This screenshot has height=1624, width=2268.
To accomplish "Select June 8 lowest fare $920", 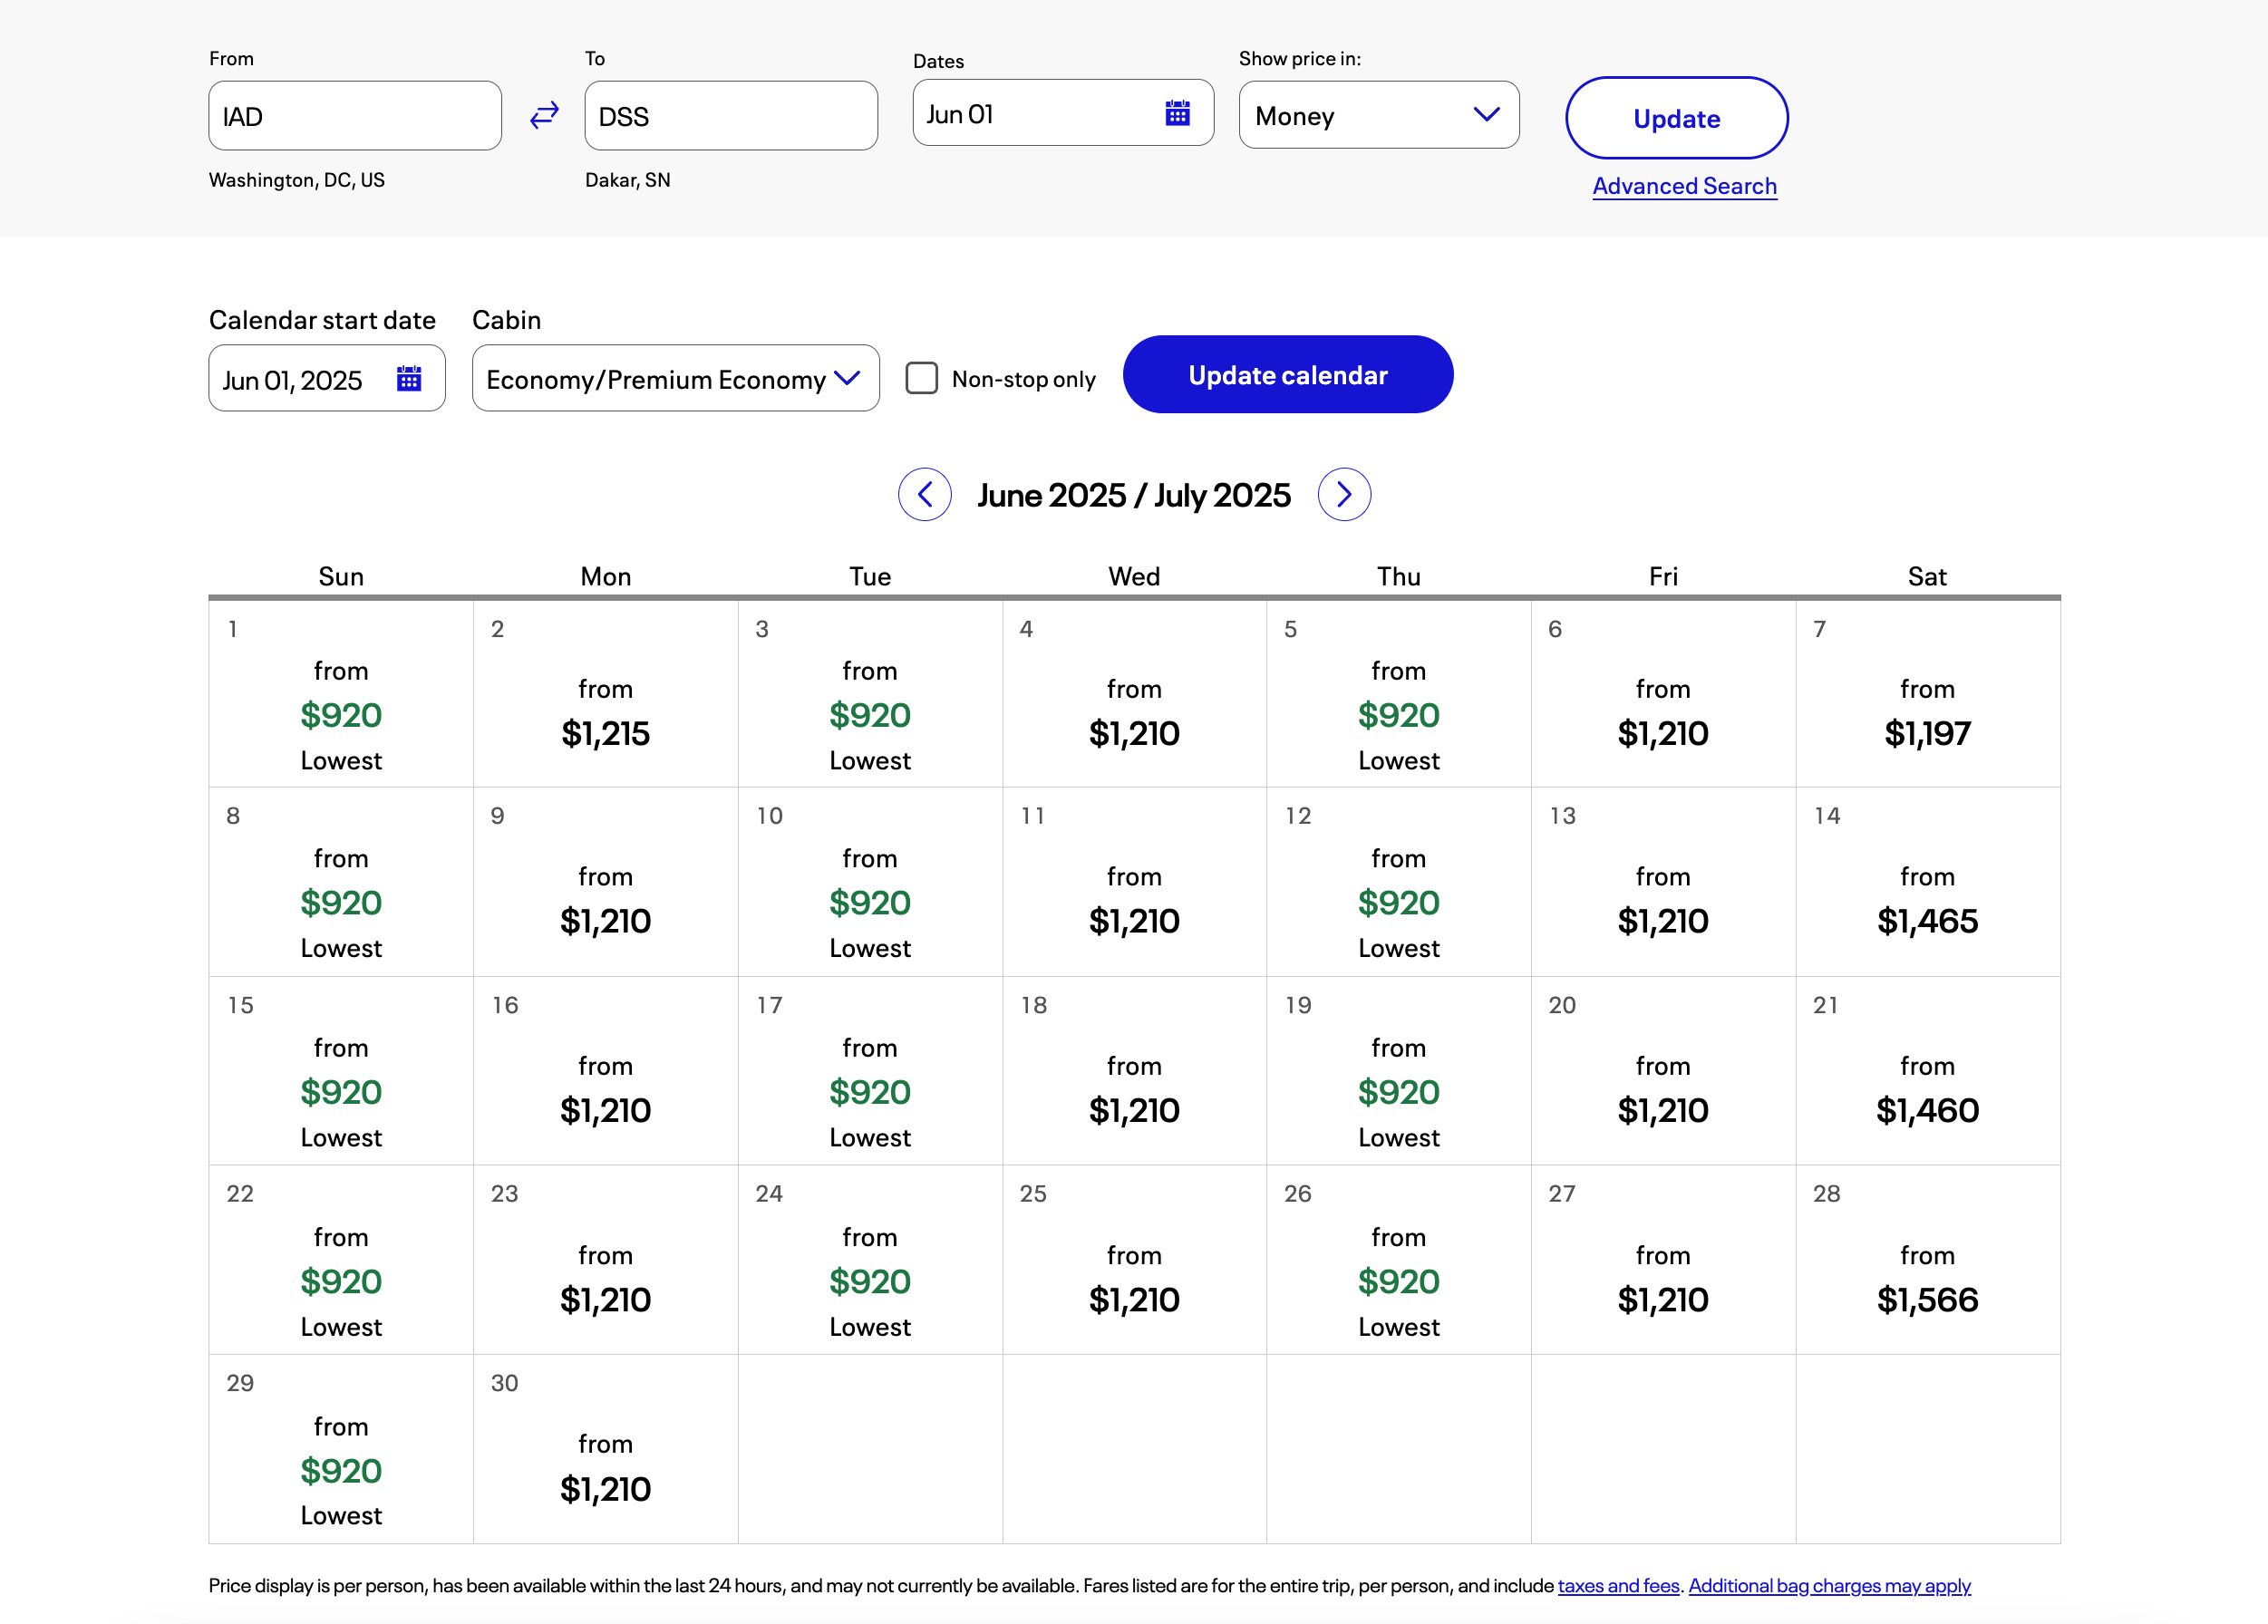I will point(341,882).
